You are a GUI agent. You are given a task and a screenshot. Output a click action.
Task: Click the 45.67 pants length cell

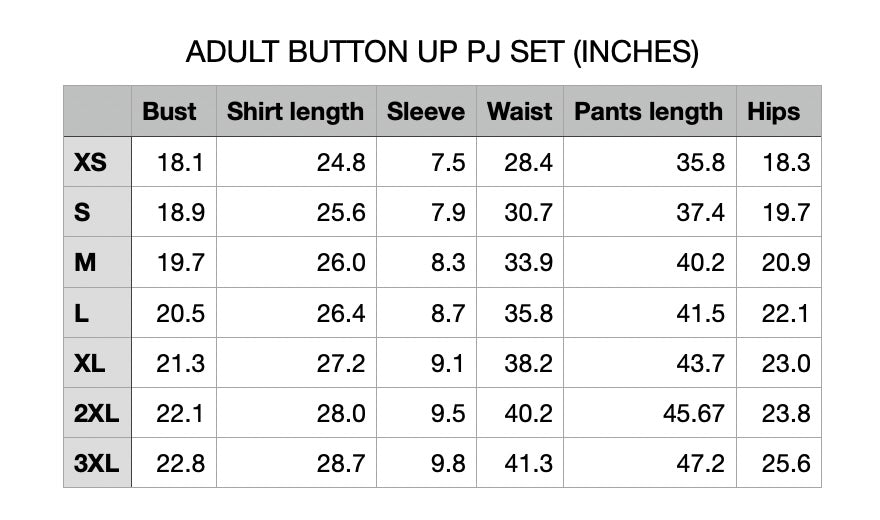[x=694, y=413]
